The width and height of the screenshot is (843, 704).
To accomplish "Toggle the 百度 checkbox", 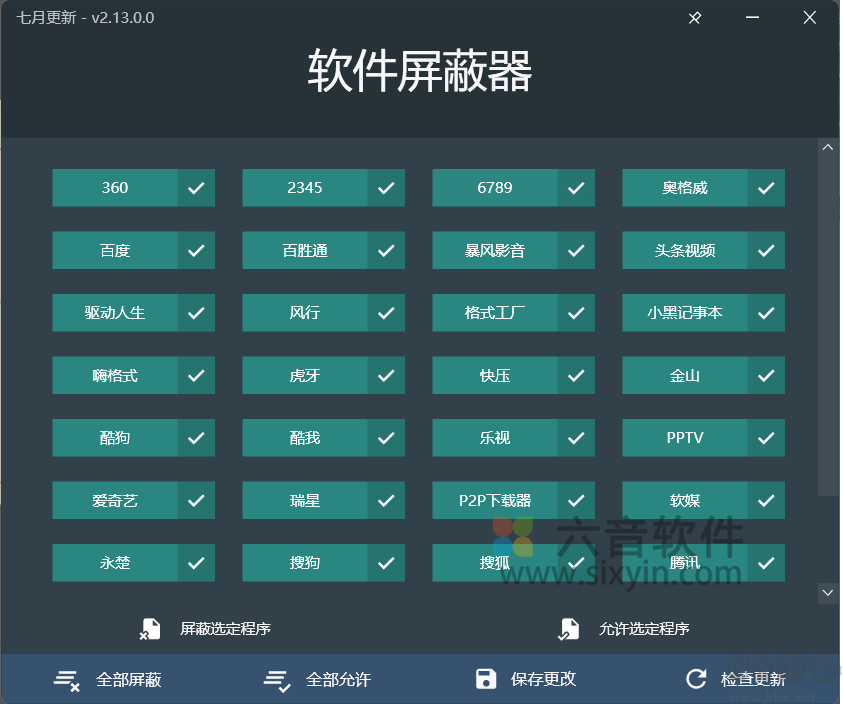I will tap(196, 250).
